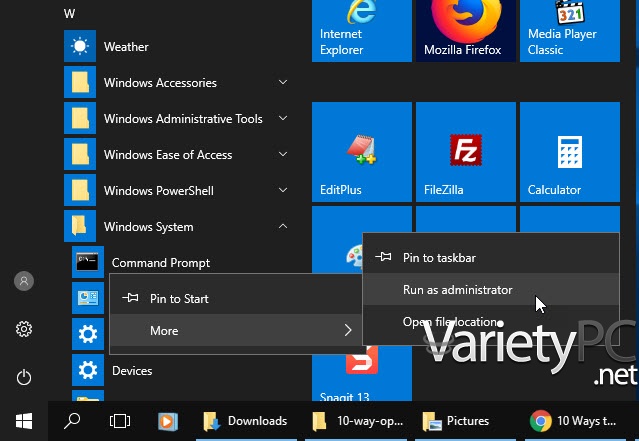The height and width of the screenshot is (441, 639).
Task: Open the Media Player Classic tile
Action: pos(570,31)
